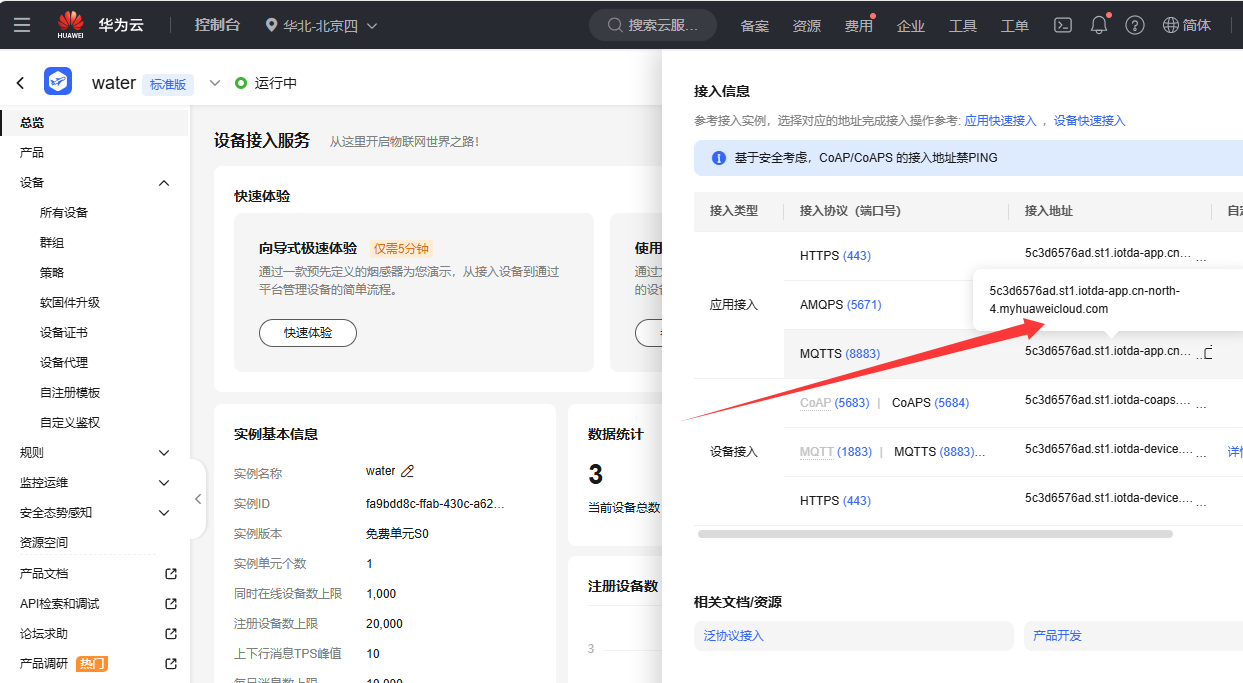Check notifications via the bell icon
The height and width of the screenshot is (683, 1243).
point(1098,24)
